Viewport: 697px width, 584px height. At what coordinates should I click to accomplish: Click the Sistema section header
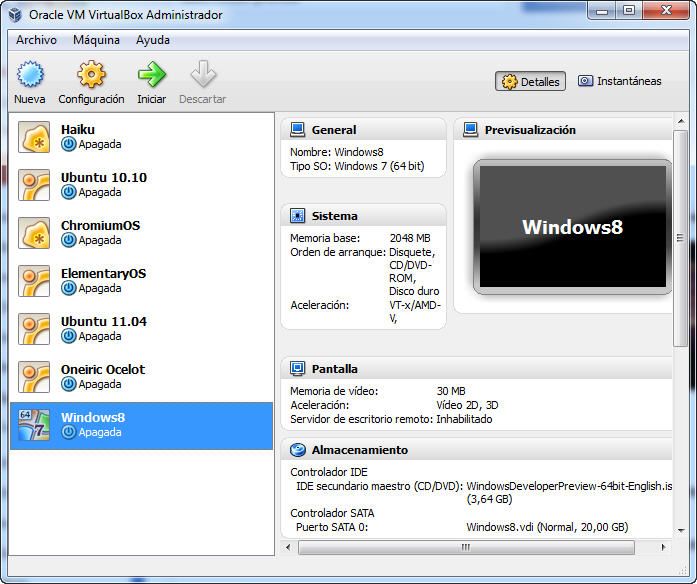click(334, 216)
